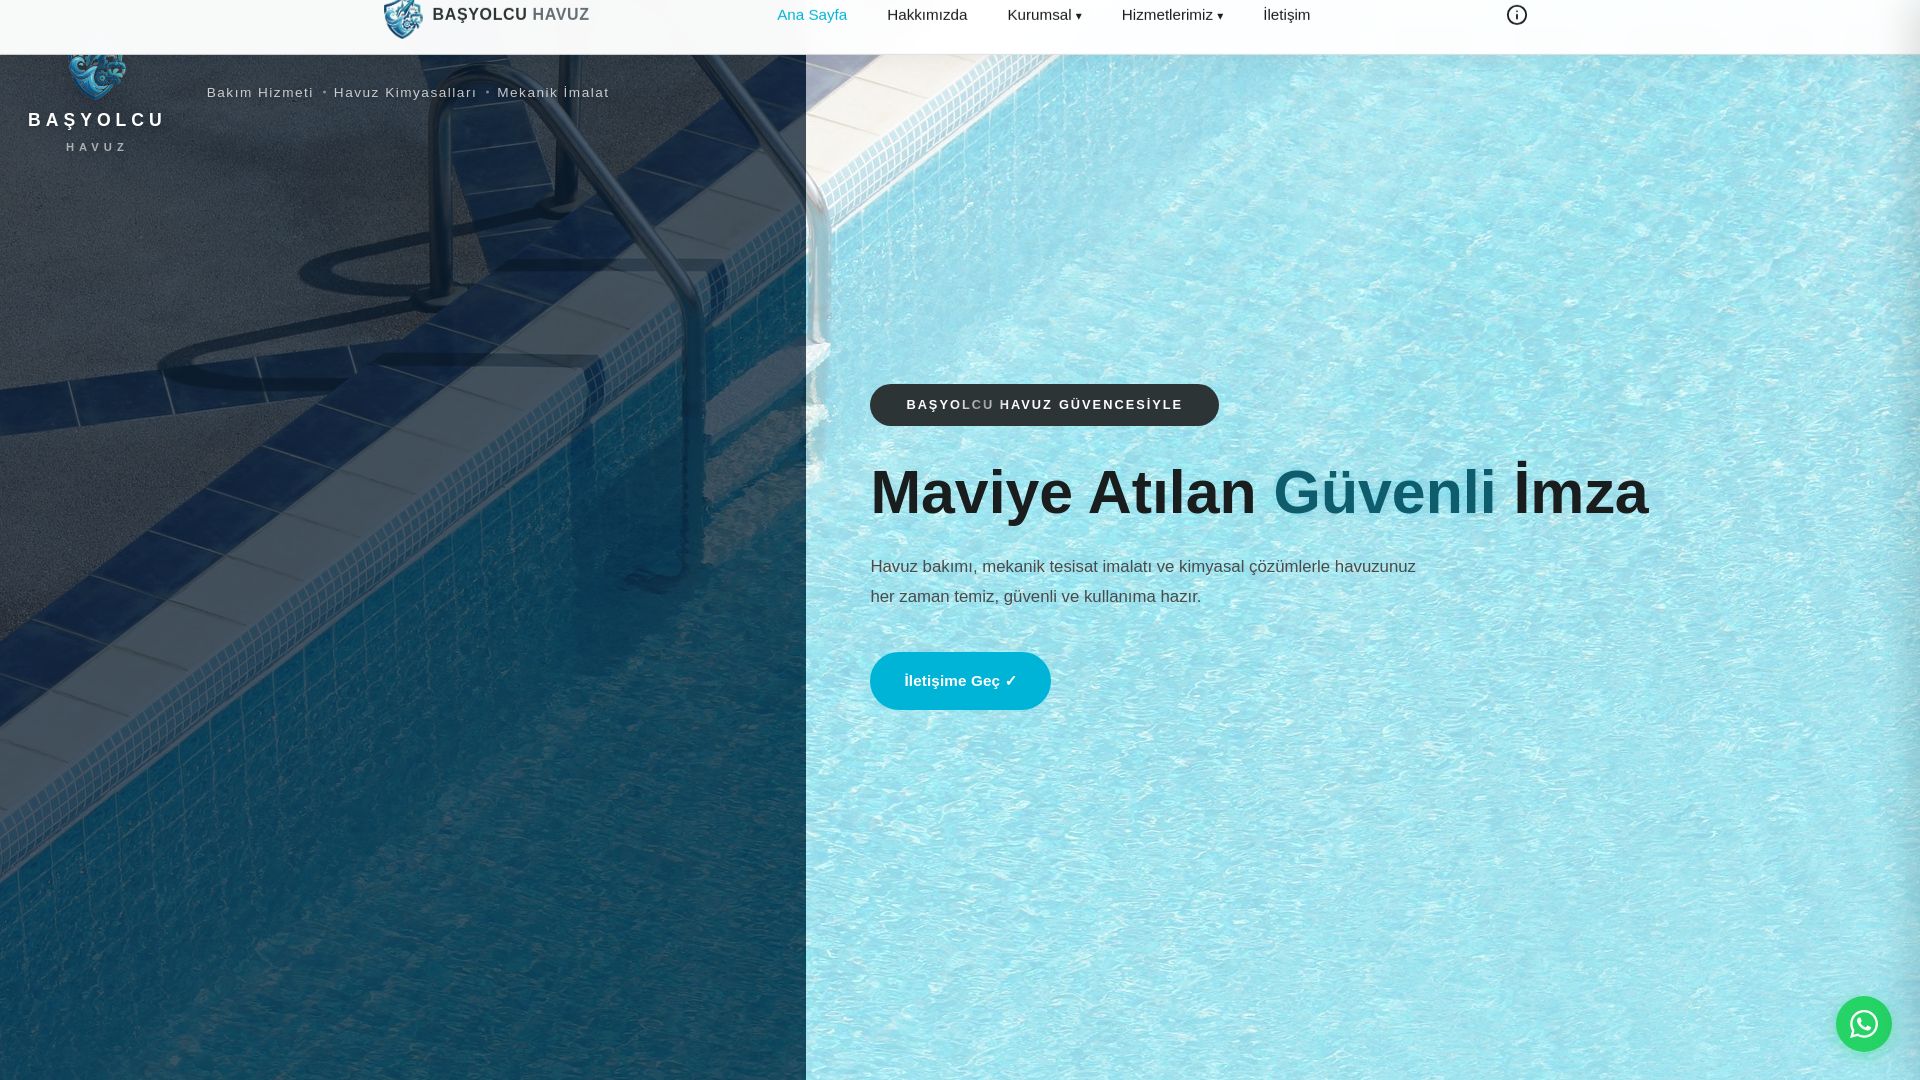
Task: Click the BAŞYOLCU wordmark under the hero logo
Action: click(x=97, y=120)
